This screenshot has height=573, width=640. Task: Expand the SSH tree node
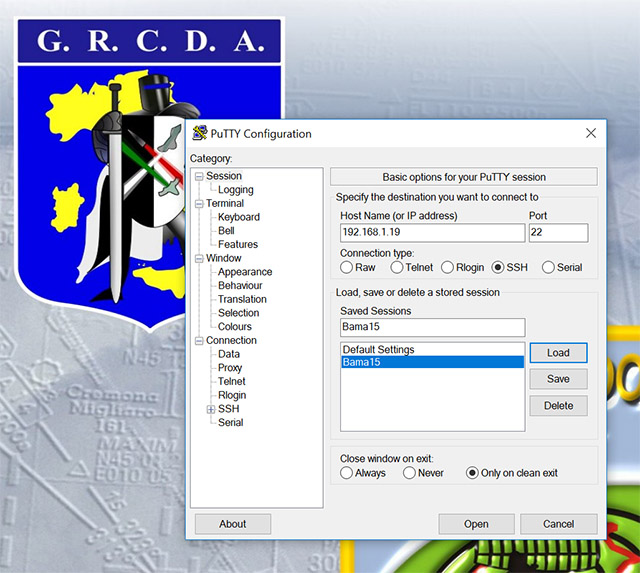tap(211, 409)
